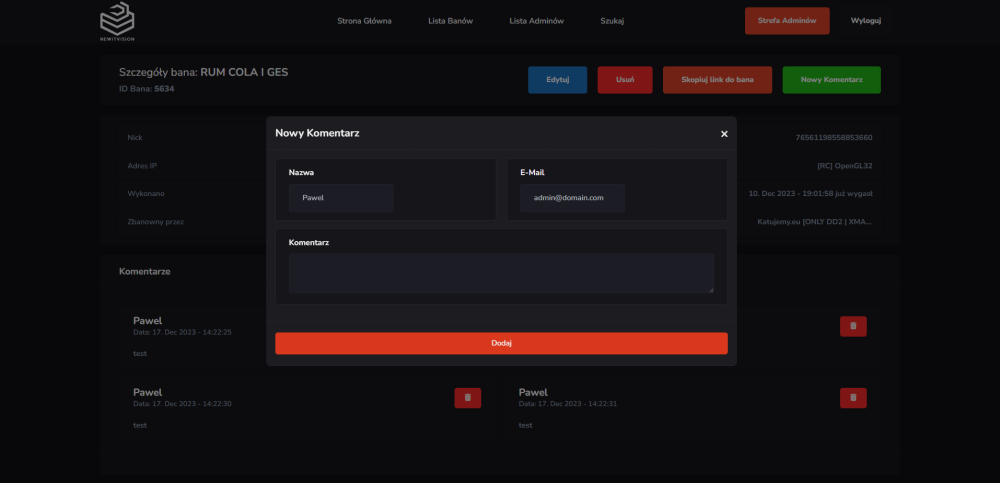Viewport: 1000px width, 483px height.
Task: Click the blue Edytuj button
Action: (x=557, y=80)
